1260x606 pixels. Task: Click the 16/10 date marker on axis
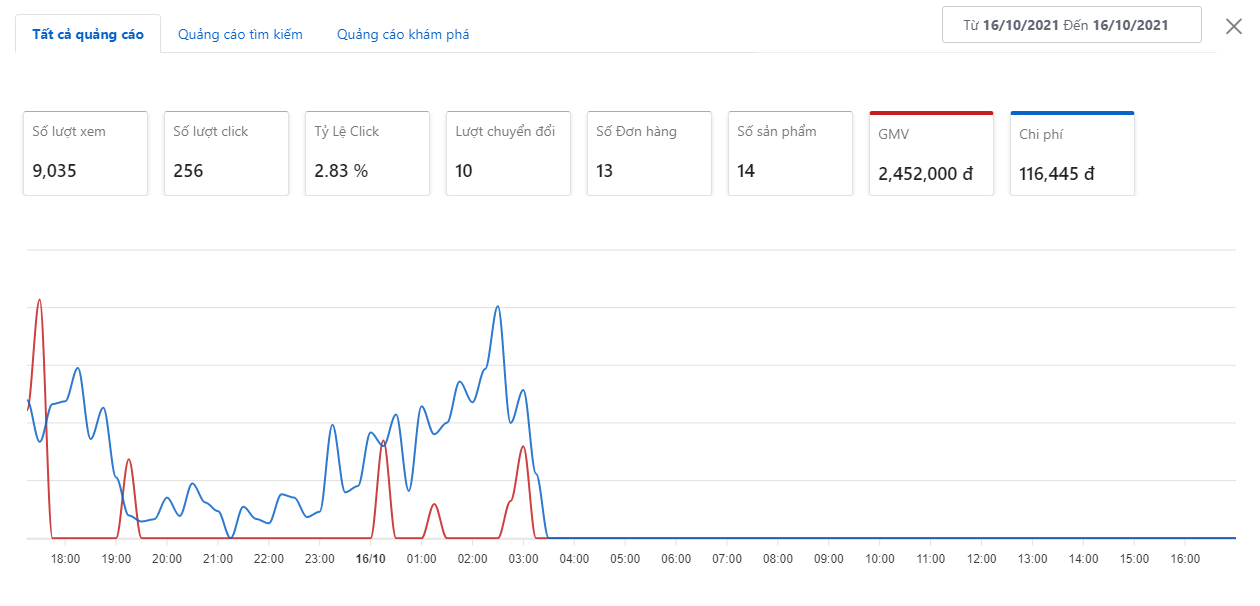point(370,559)
